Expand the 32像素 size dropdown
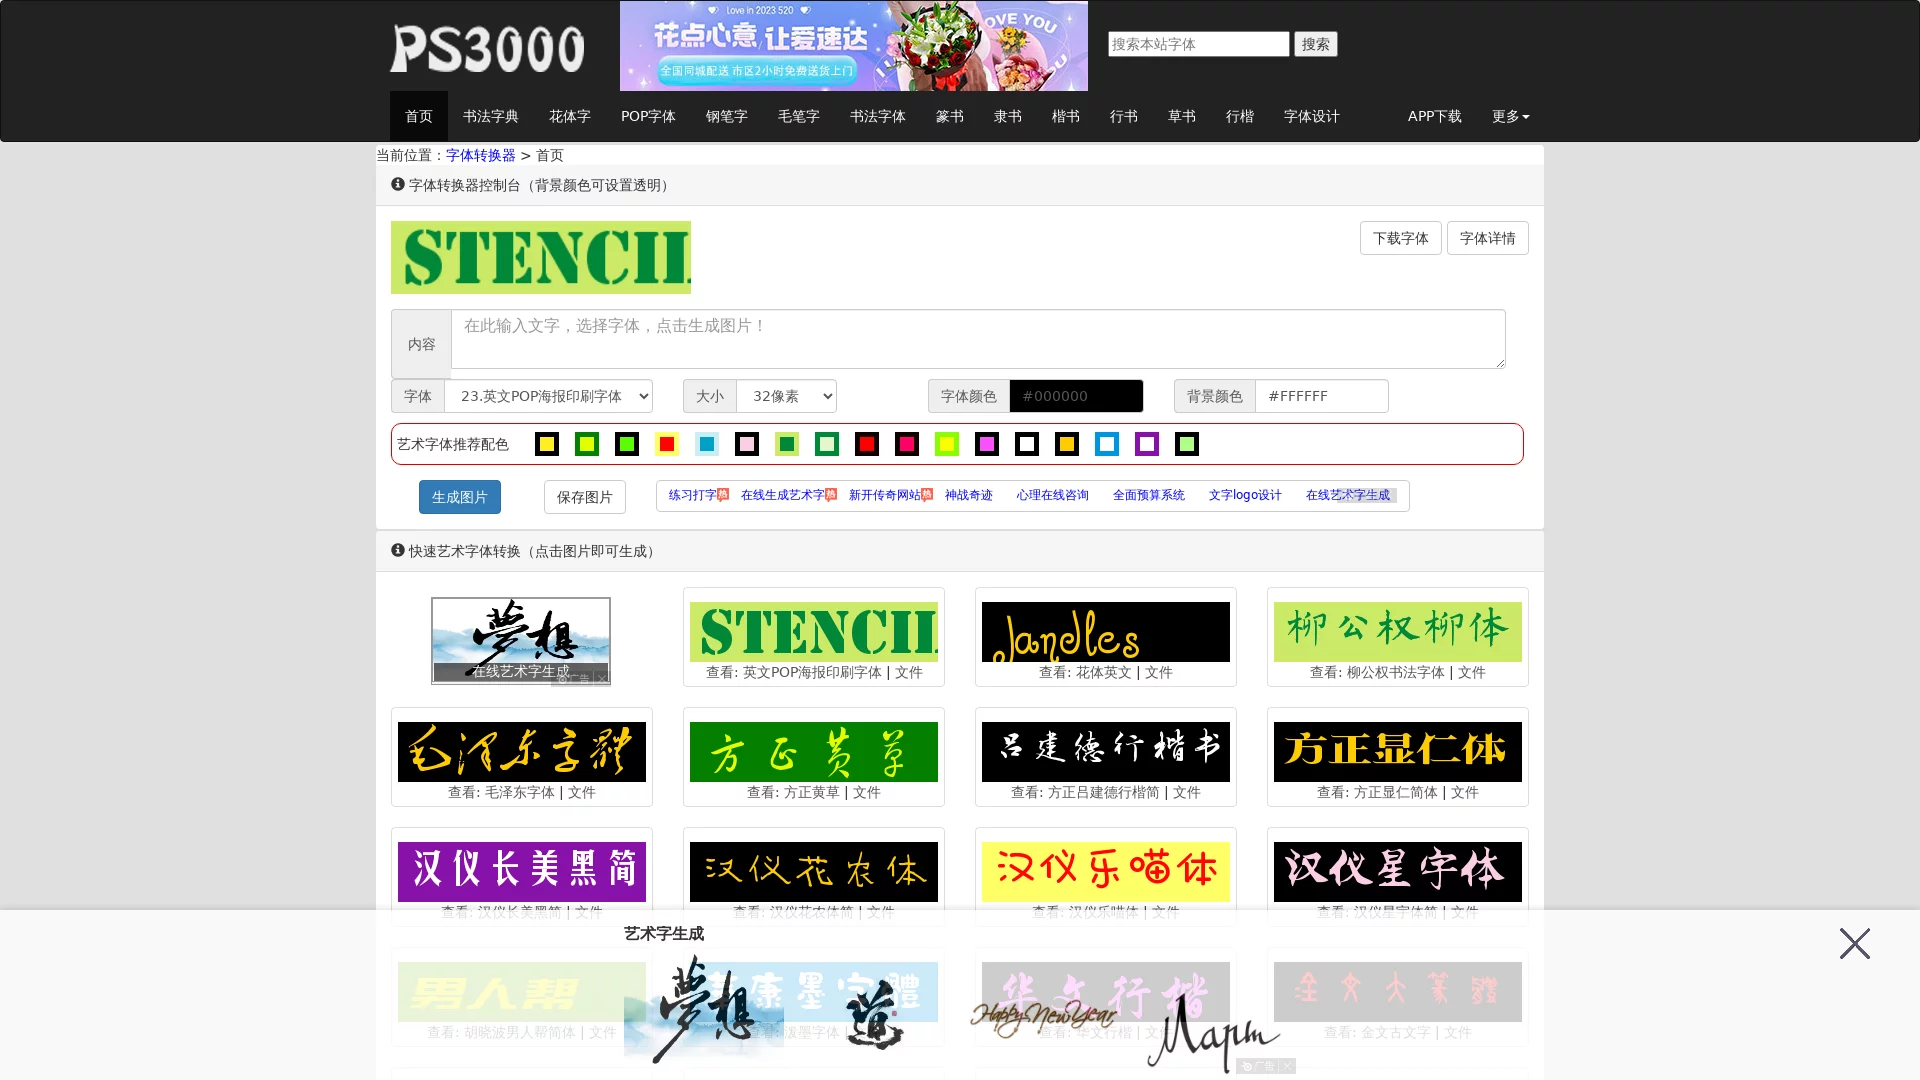This screenshot has height=1080, width=1920. click(786, 396)
